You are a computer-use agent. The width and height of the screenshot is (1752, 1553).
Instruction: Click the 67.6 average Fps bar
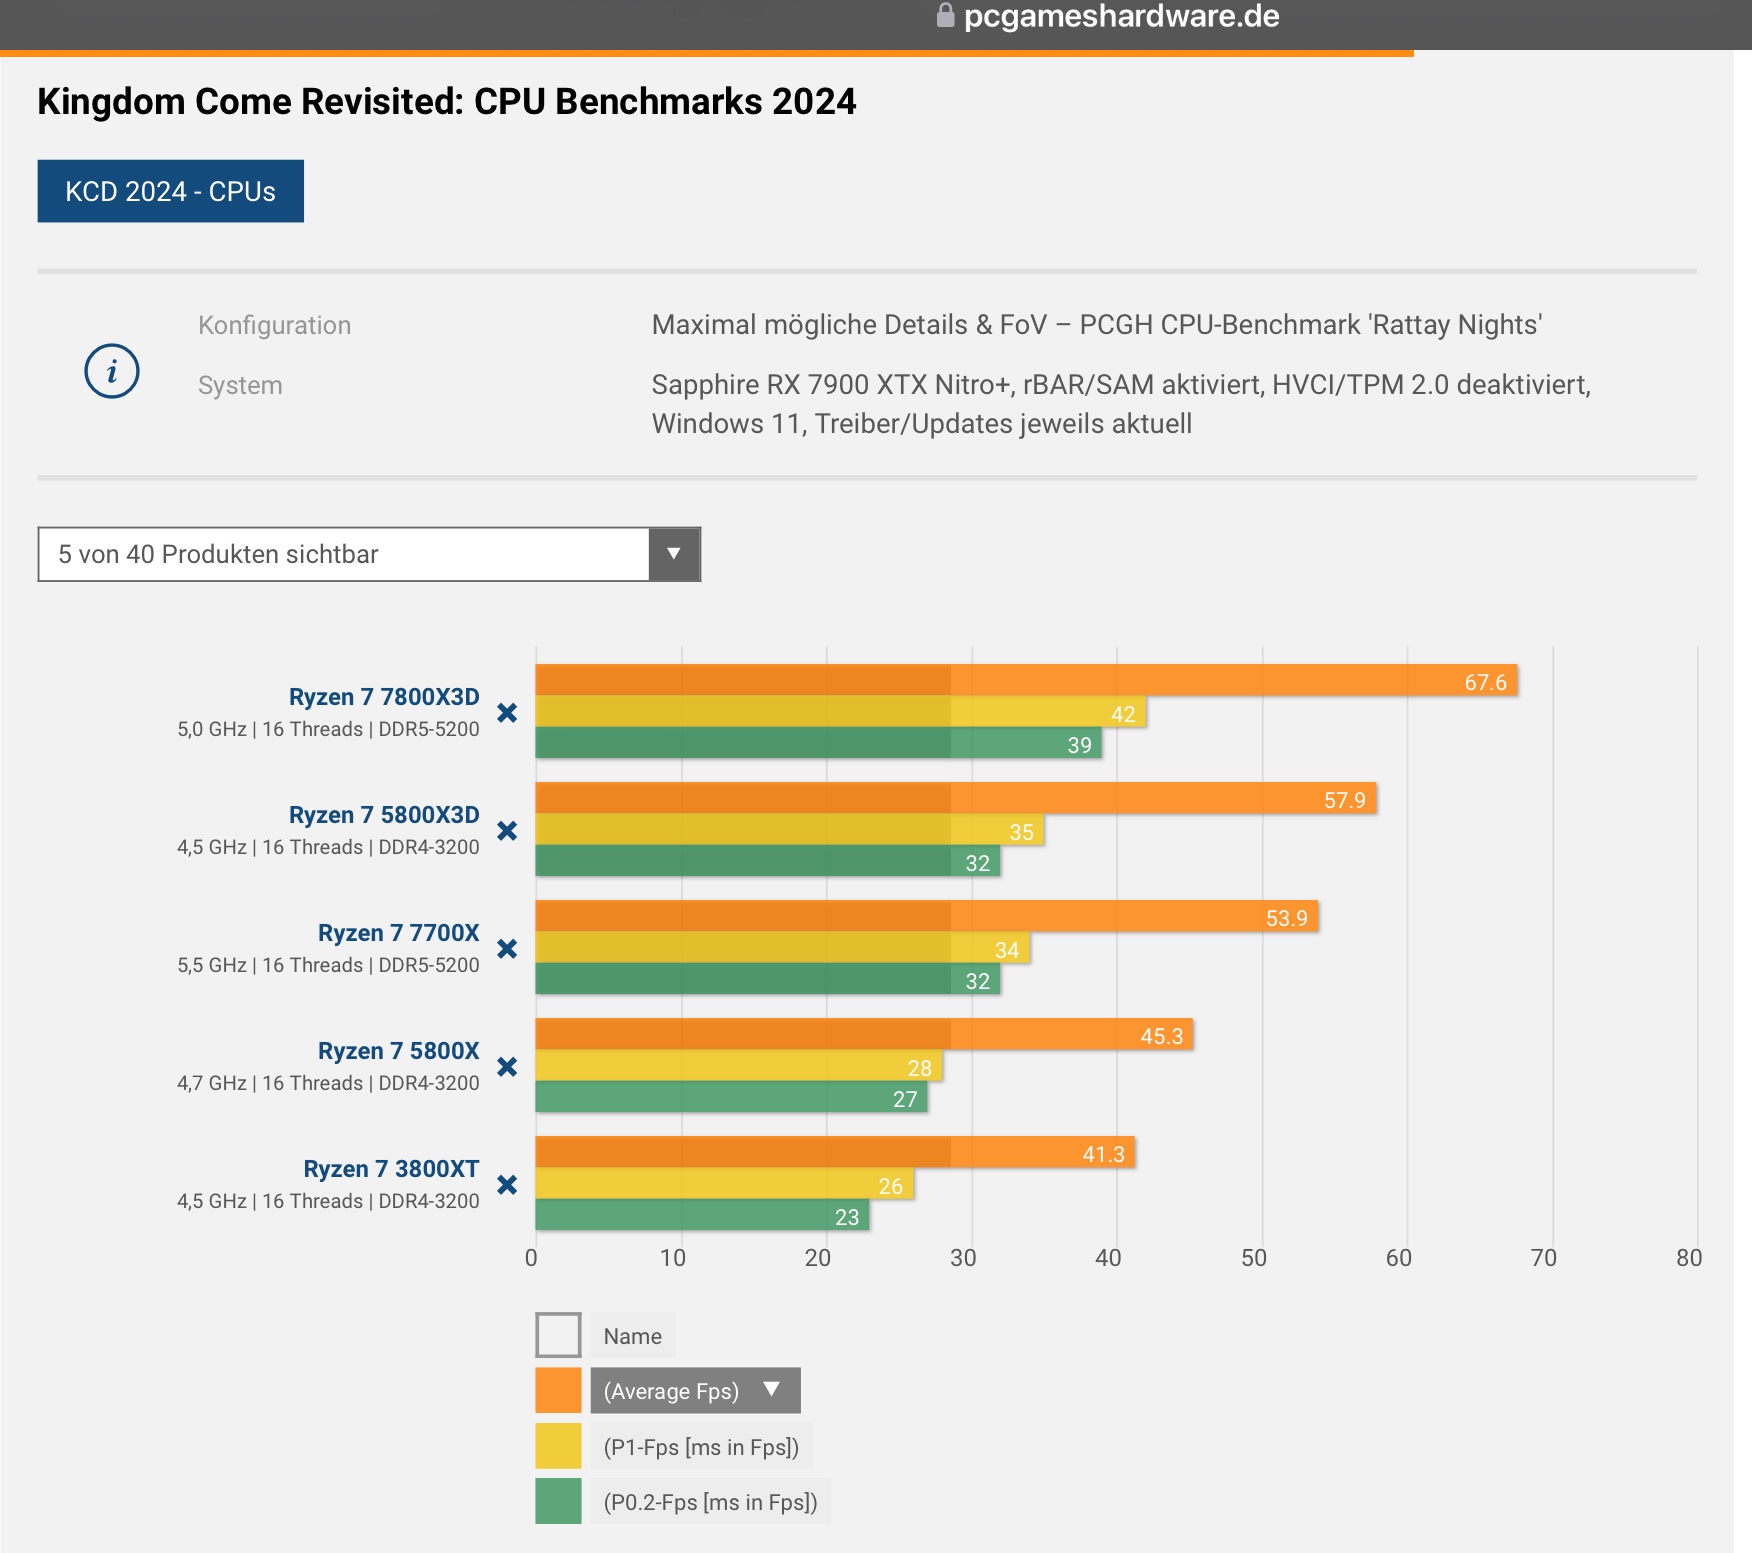coord(1026,680)
